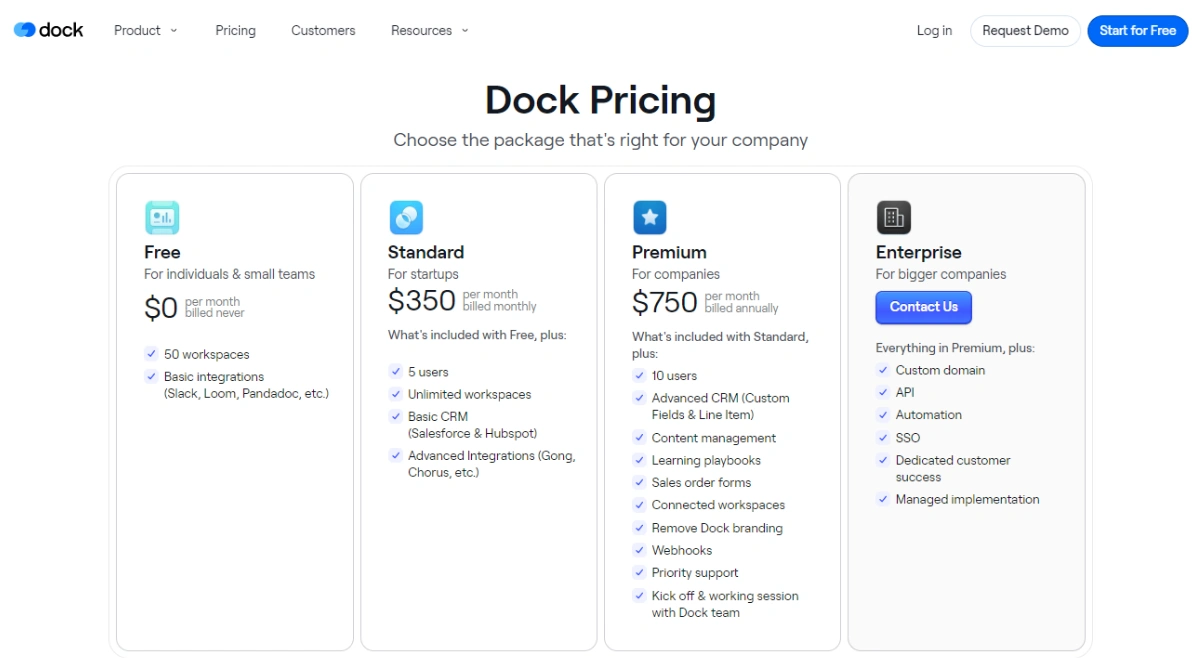Click the Log in link
The image size is (1200, 658).
pyautogui.click(x=933, y=31)
